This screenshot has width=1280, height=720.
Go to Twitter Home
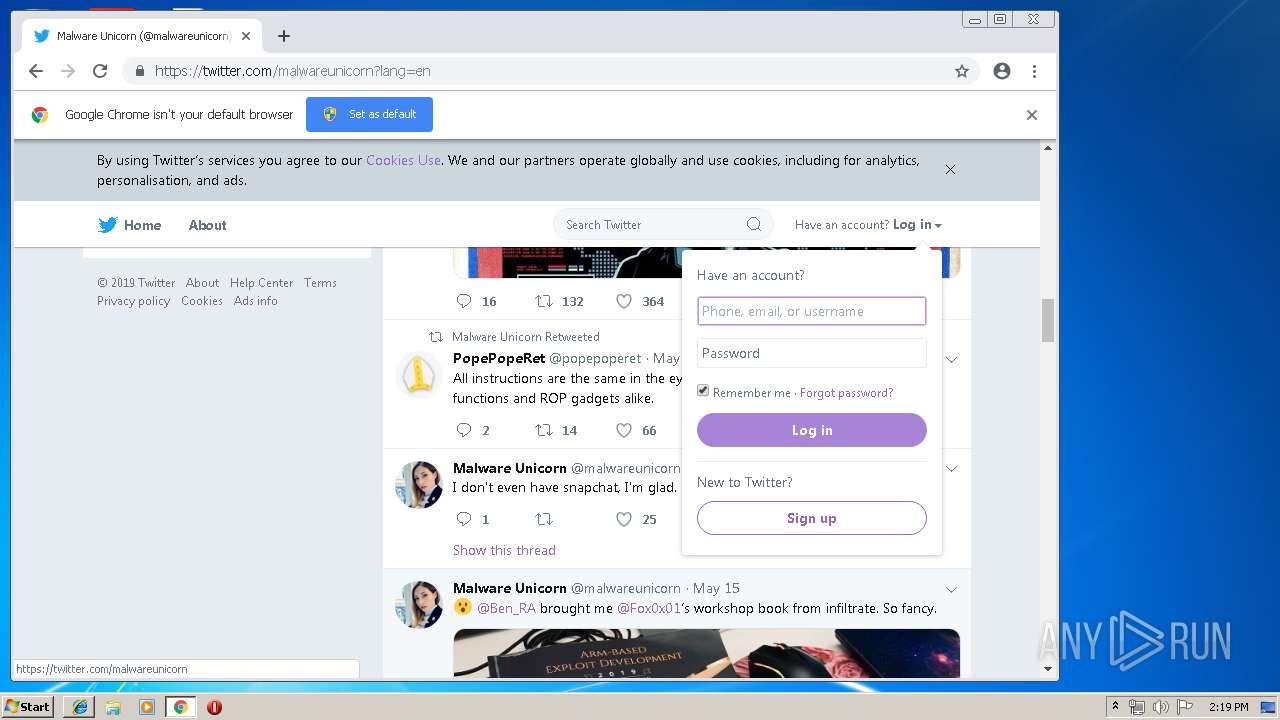coord(130,225)
